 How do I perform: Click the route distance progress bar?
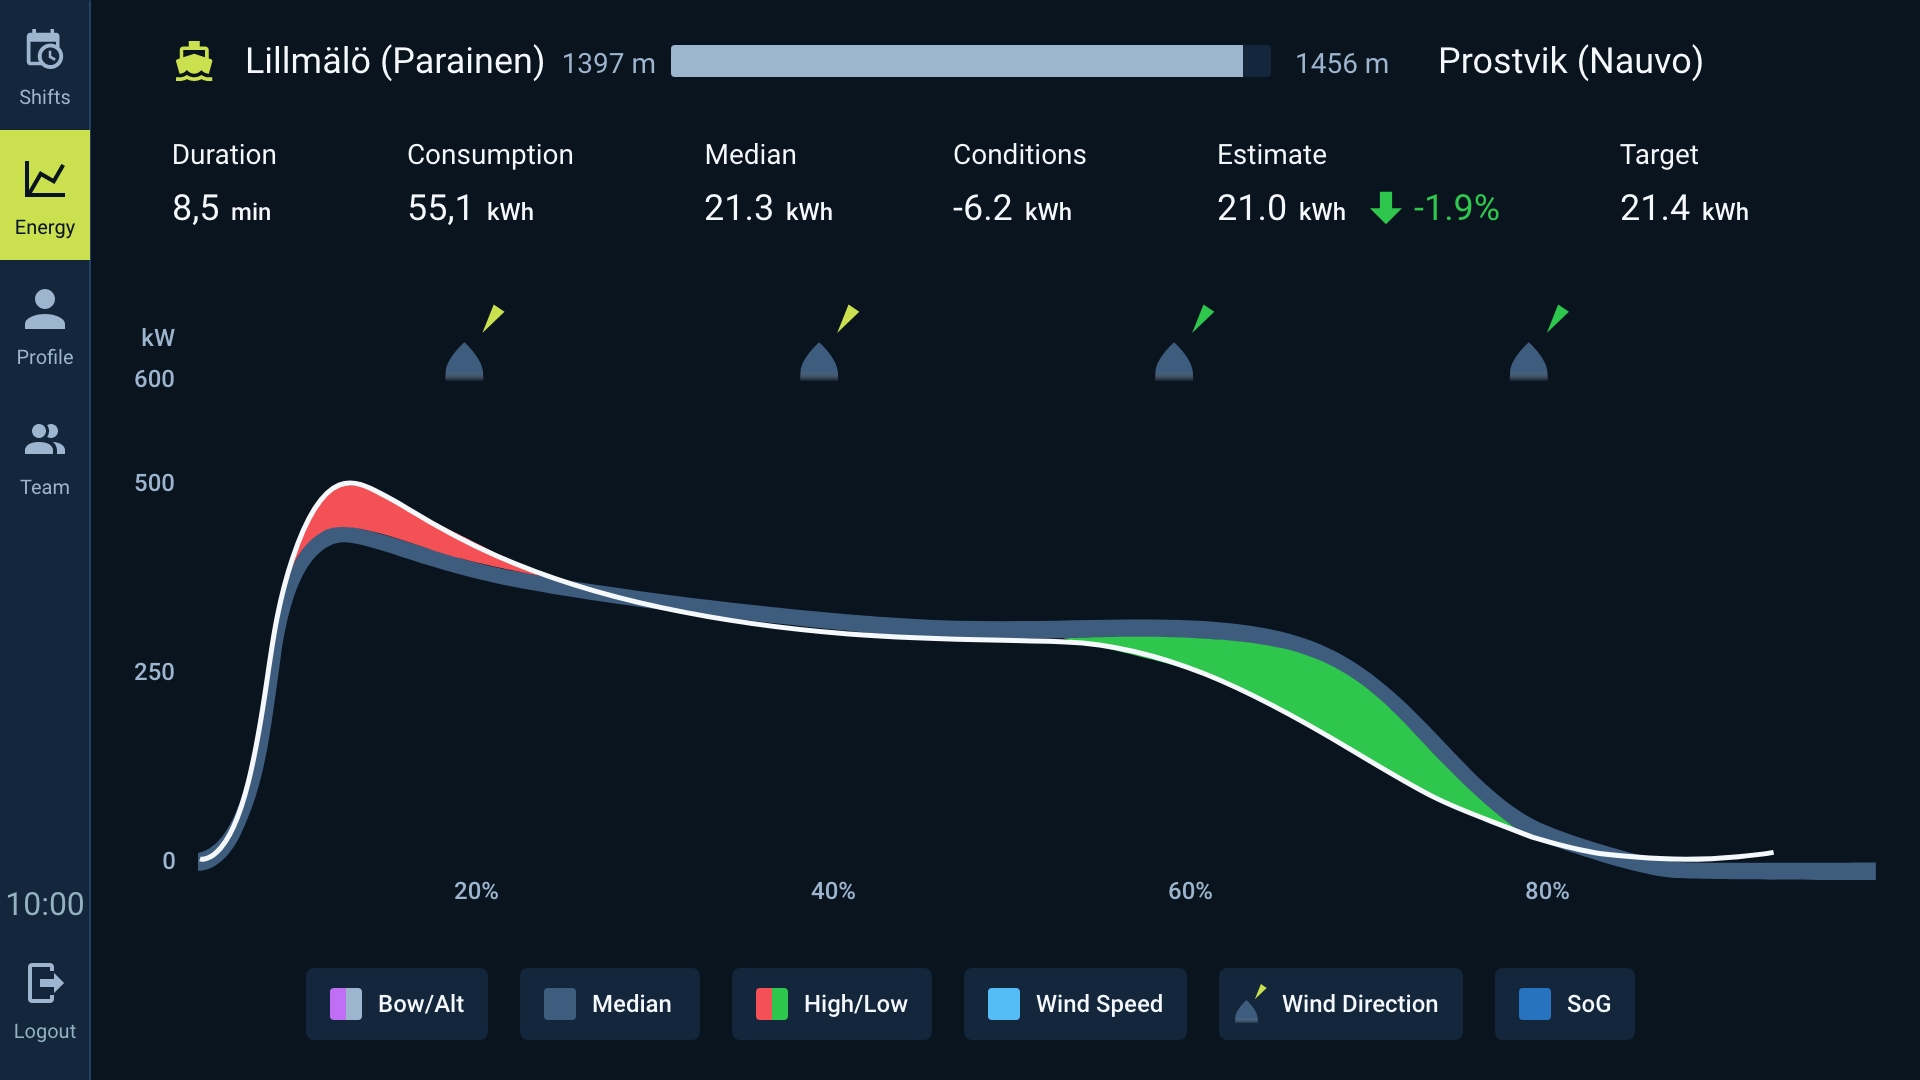coord(970,62)
